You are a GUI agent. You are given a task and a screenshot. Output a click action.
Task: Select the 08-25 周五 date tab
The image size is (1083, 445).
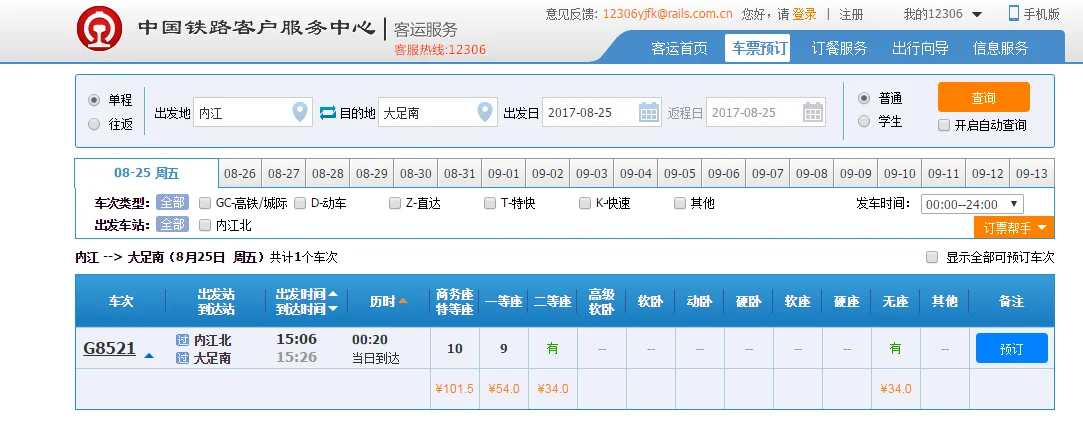[146, 173]
